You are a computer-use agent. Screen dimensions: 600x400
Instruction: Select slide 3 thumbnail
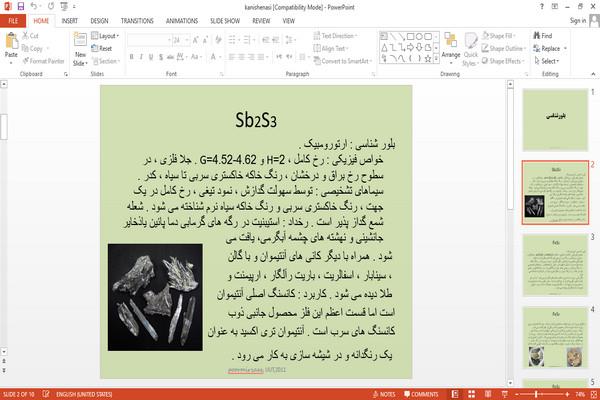coord(555,265)
